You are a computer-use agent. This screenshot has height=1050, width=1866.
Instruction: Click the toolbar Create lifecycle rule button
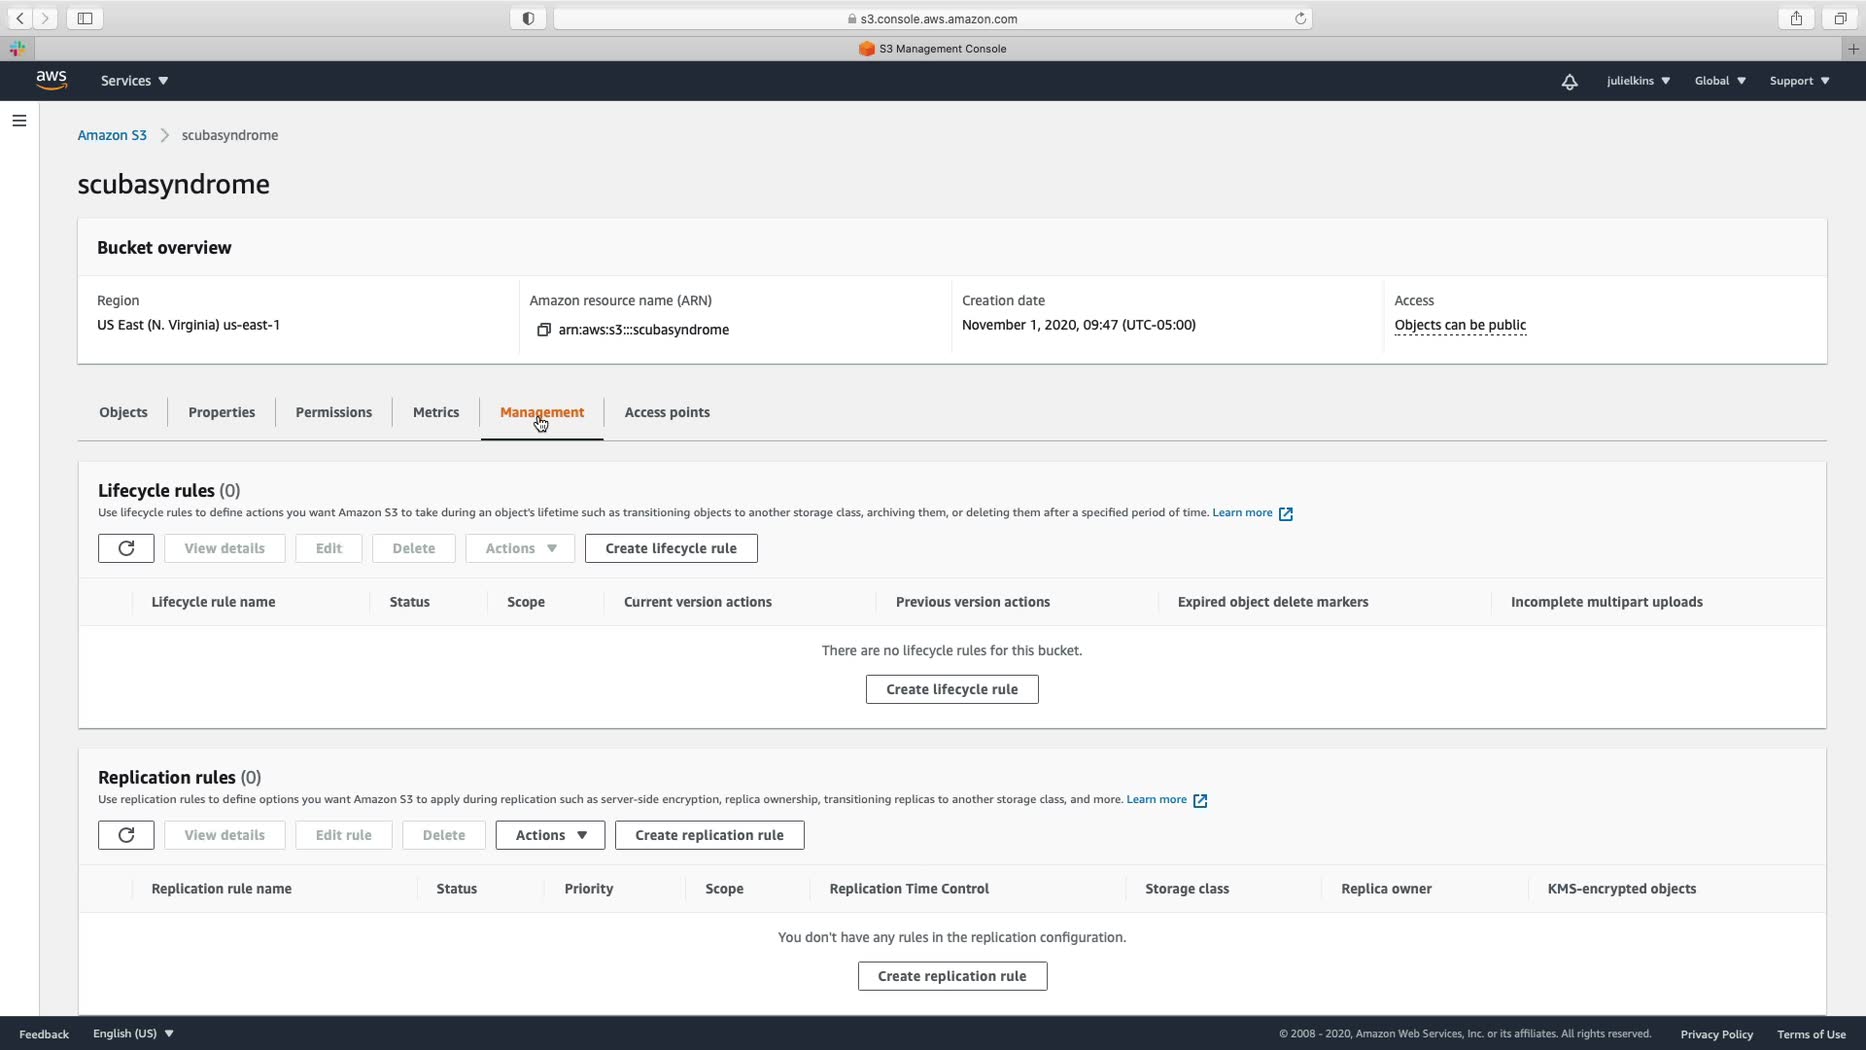(x=671, y=548)
